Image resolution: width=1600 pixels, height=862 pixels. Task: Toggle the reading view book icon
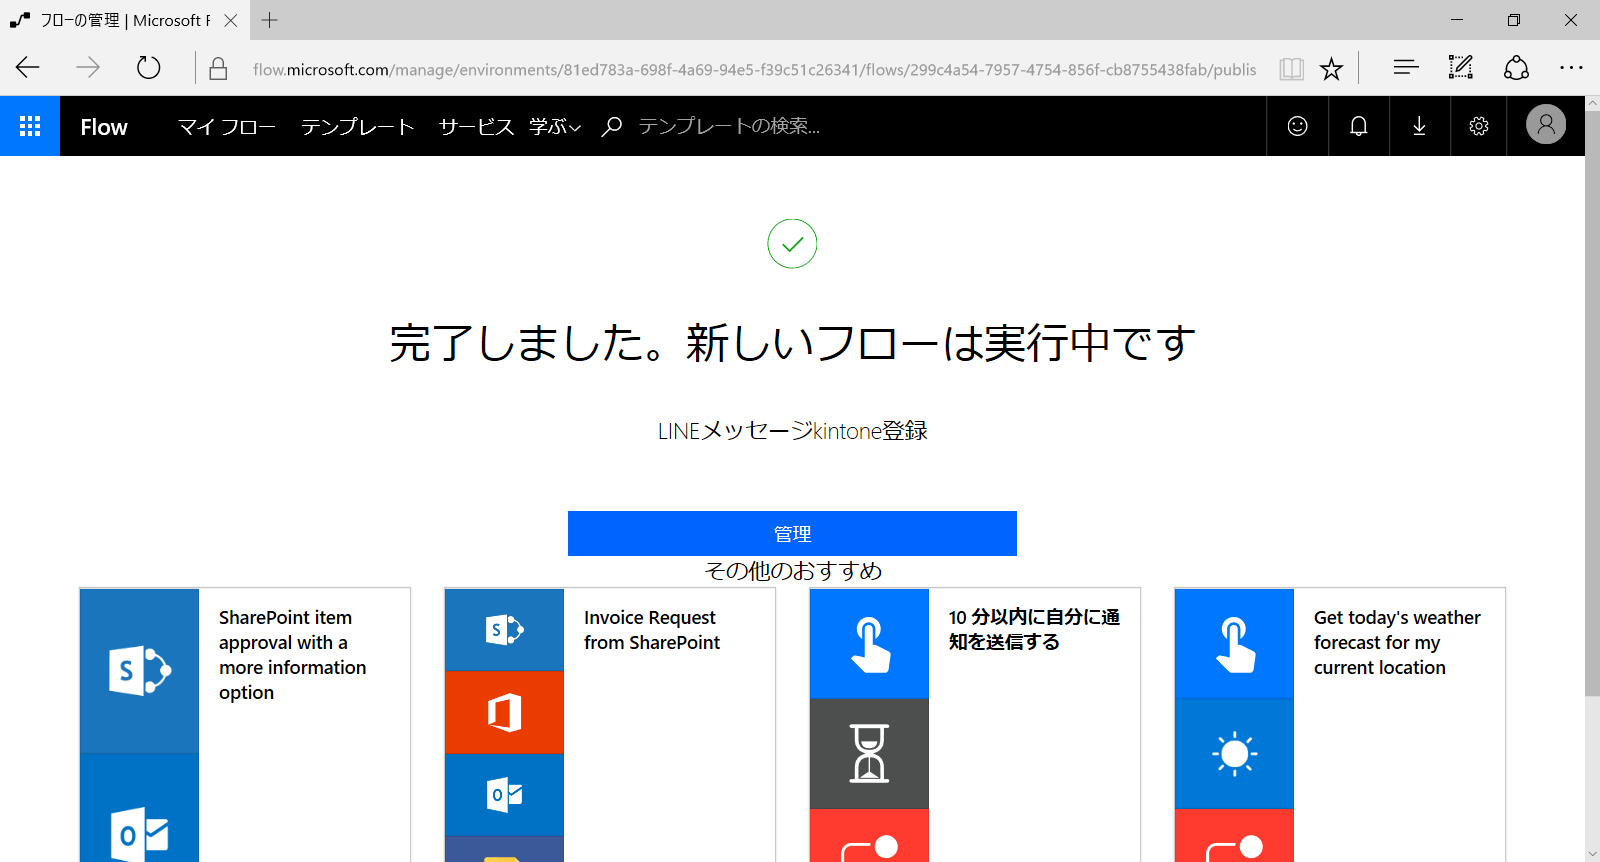1291,68
